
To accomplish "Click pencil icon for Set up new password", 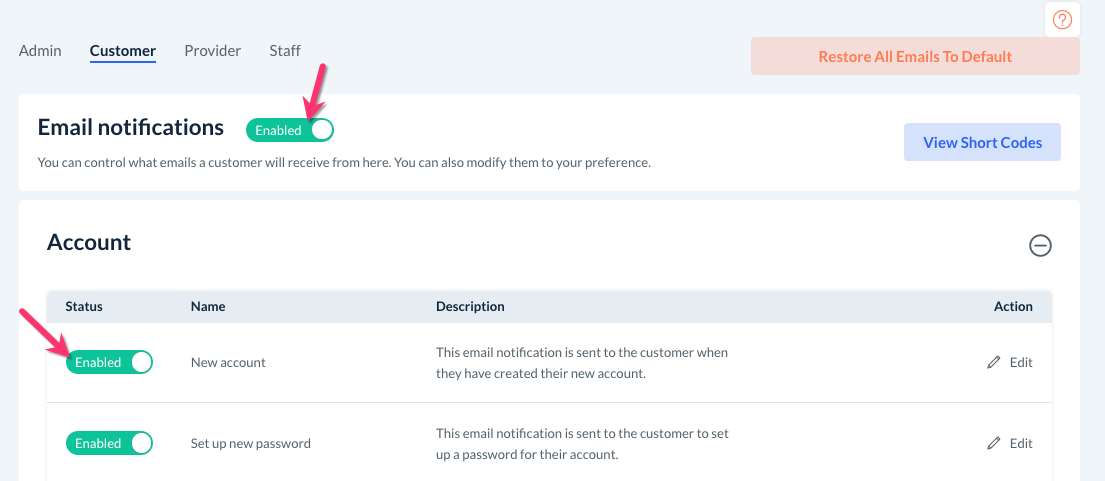I will (993, 443).
